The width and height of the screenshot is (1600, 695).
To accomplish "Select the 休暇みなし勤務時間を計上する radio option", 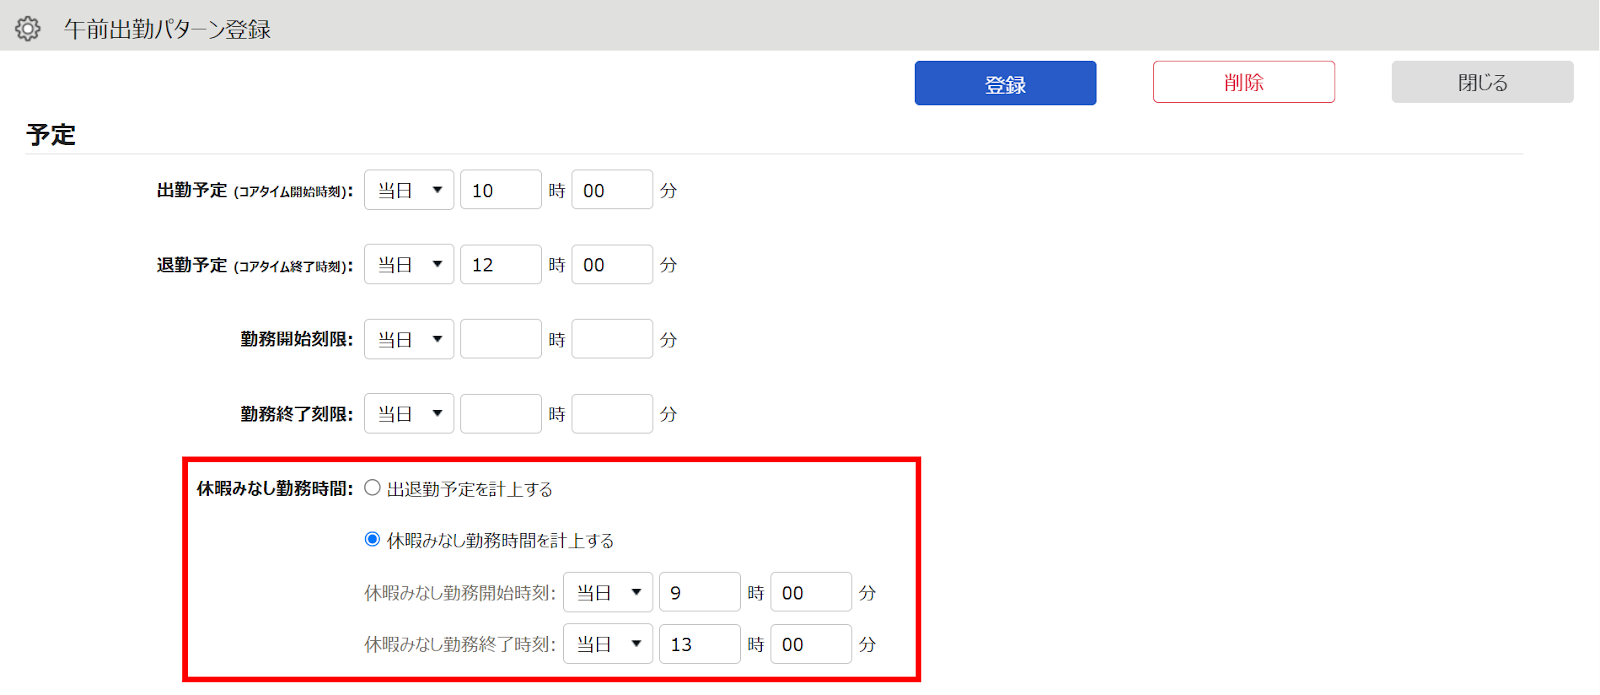I will point(373,540).
